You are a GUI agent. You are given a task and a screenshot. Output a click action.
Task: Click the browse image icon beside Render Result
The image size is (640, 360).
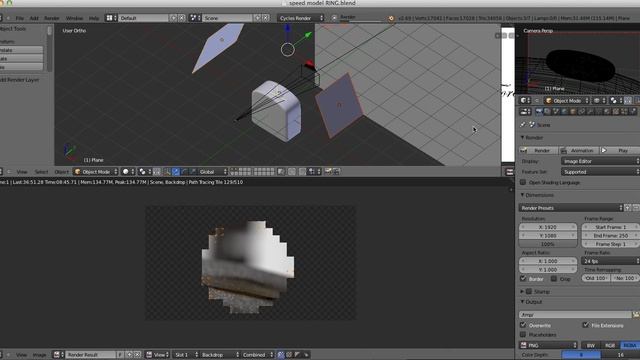pos(58,355)
